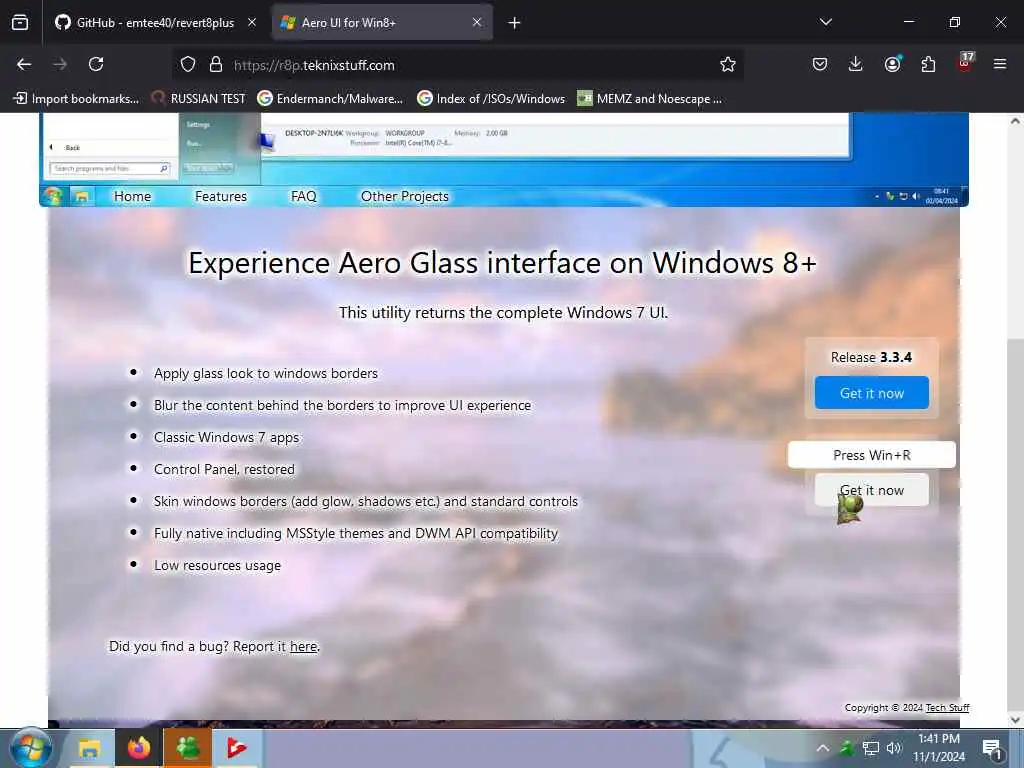Open the Tech Stuff copyright link
The image size is (1024, 768).
click(948, 707)
